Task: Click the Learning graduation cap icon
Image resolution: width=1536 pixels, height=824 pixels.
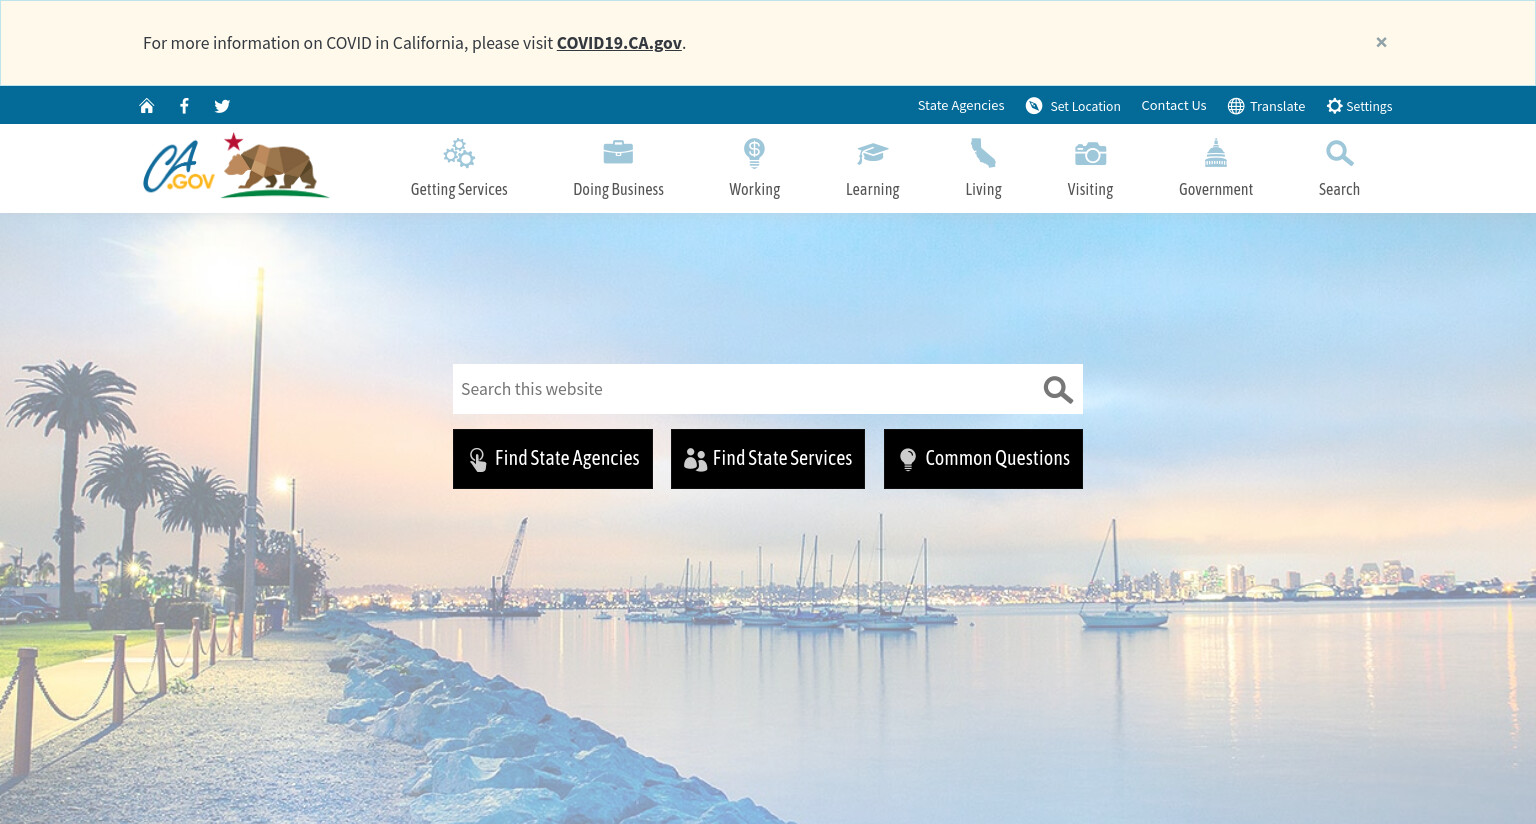Action: pos(872,153)
